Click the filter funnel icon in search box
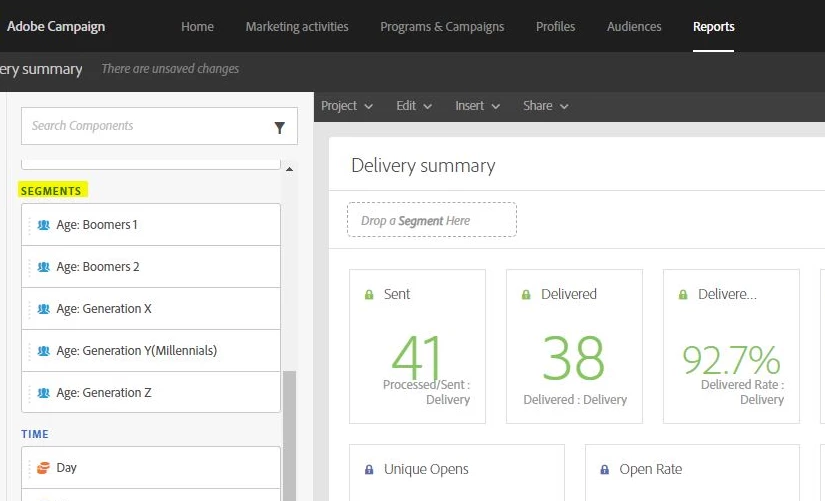Viewport: 825px width, 501px height. 279,127
